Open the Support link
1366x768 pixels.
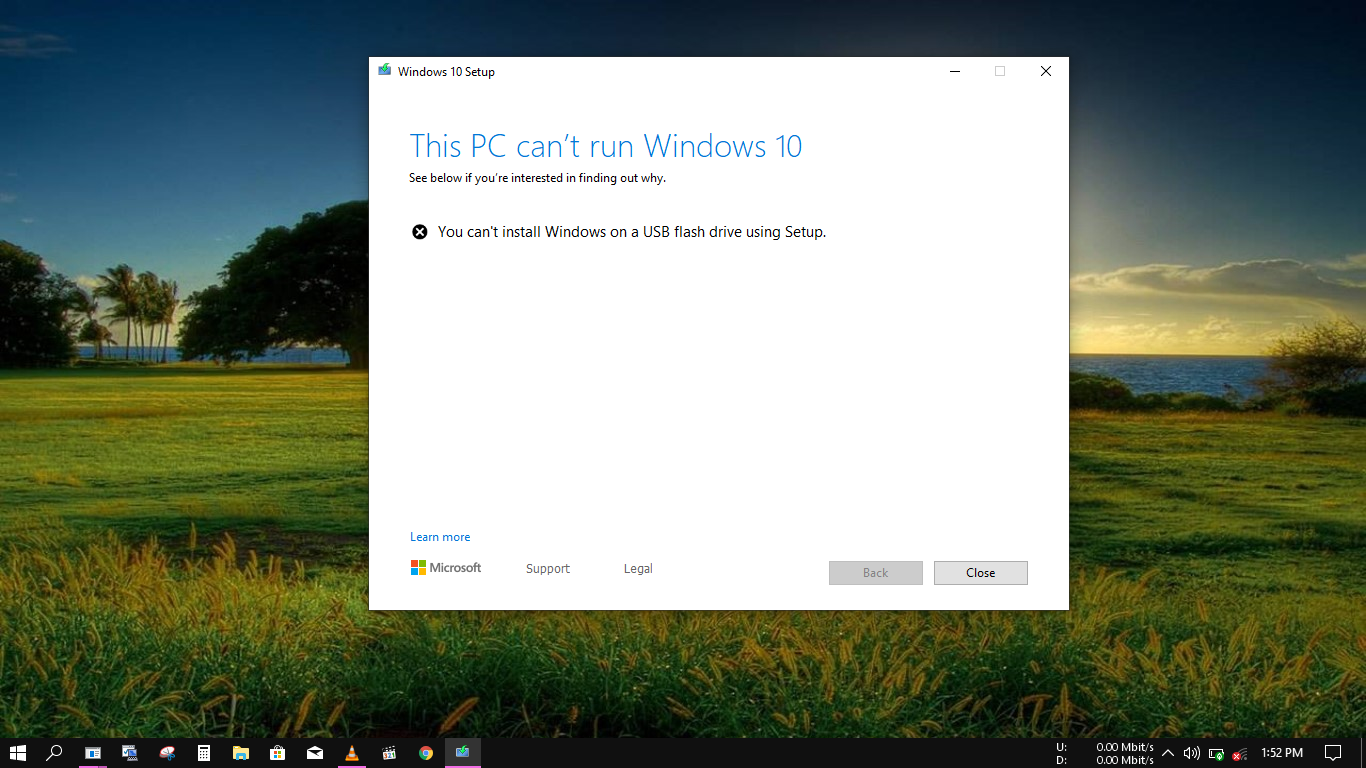(x=548, y=568)
